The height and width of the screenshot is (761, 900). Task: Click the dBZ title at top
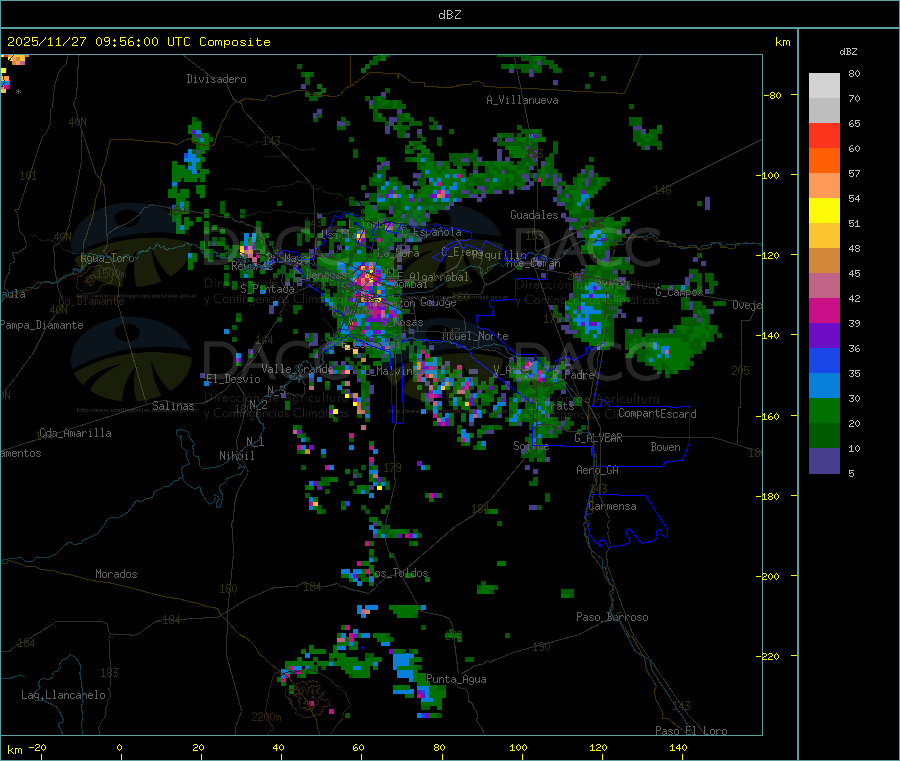coord(449,15)
